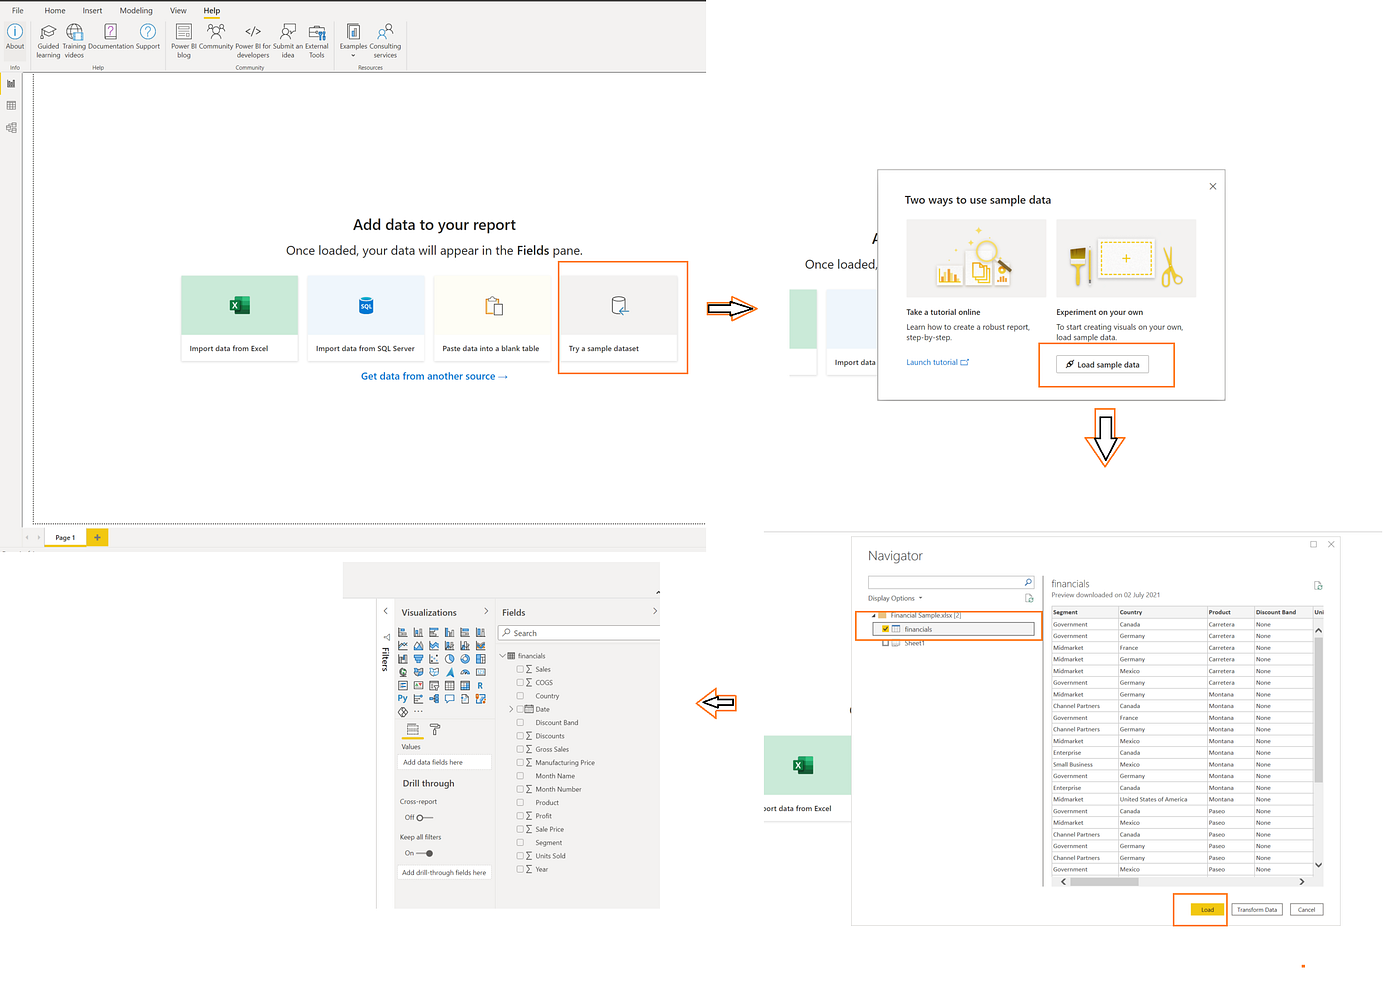Tick the financials table checkbox in Navigator
This screenshot has width=1400, height=984.
885,628
